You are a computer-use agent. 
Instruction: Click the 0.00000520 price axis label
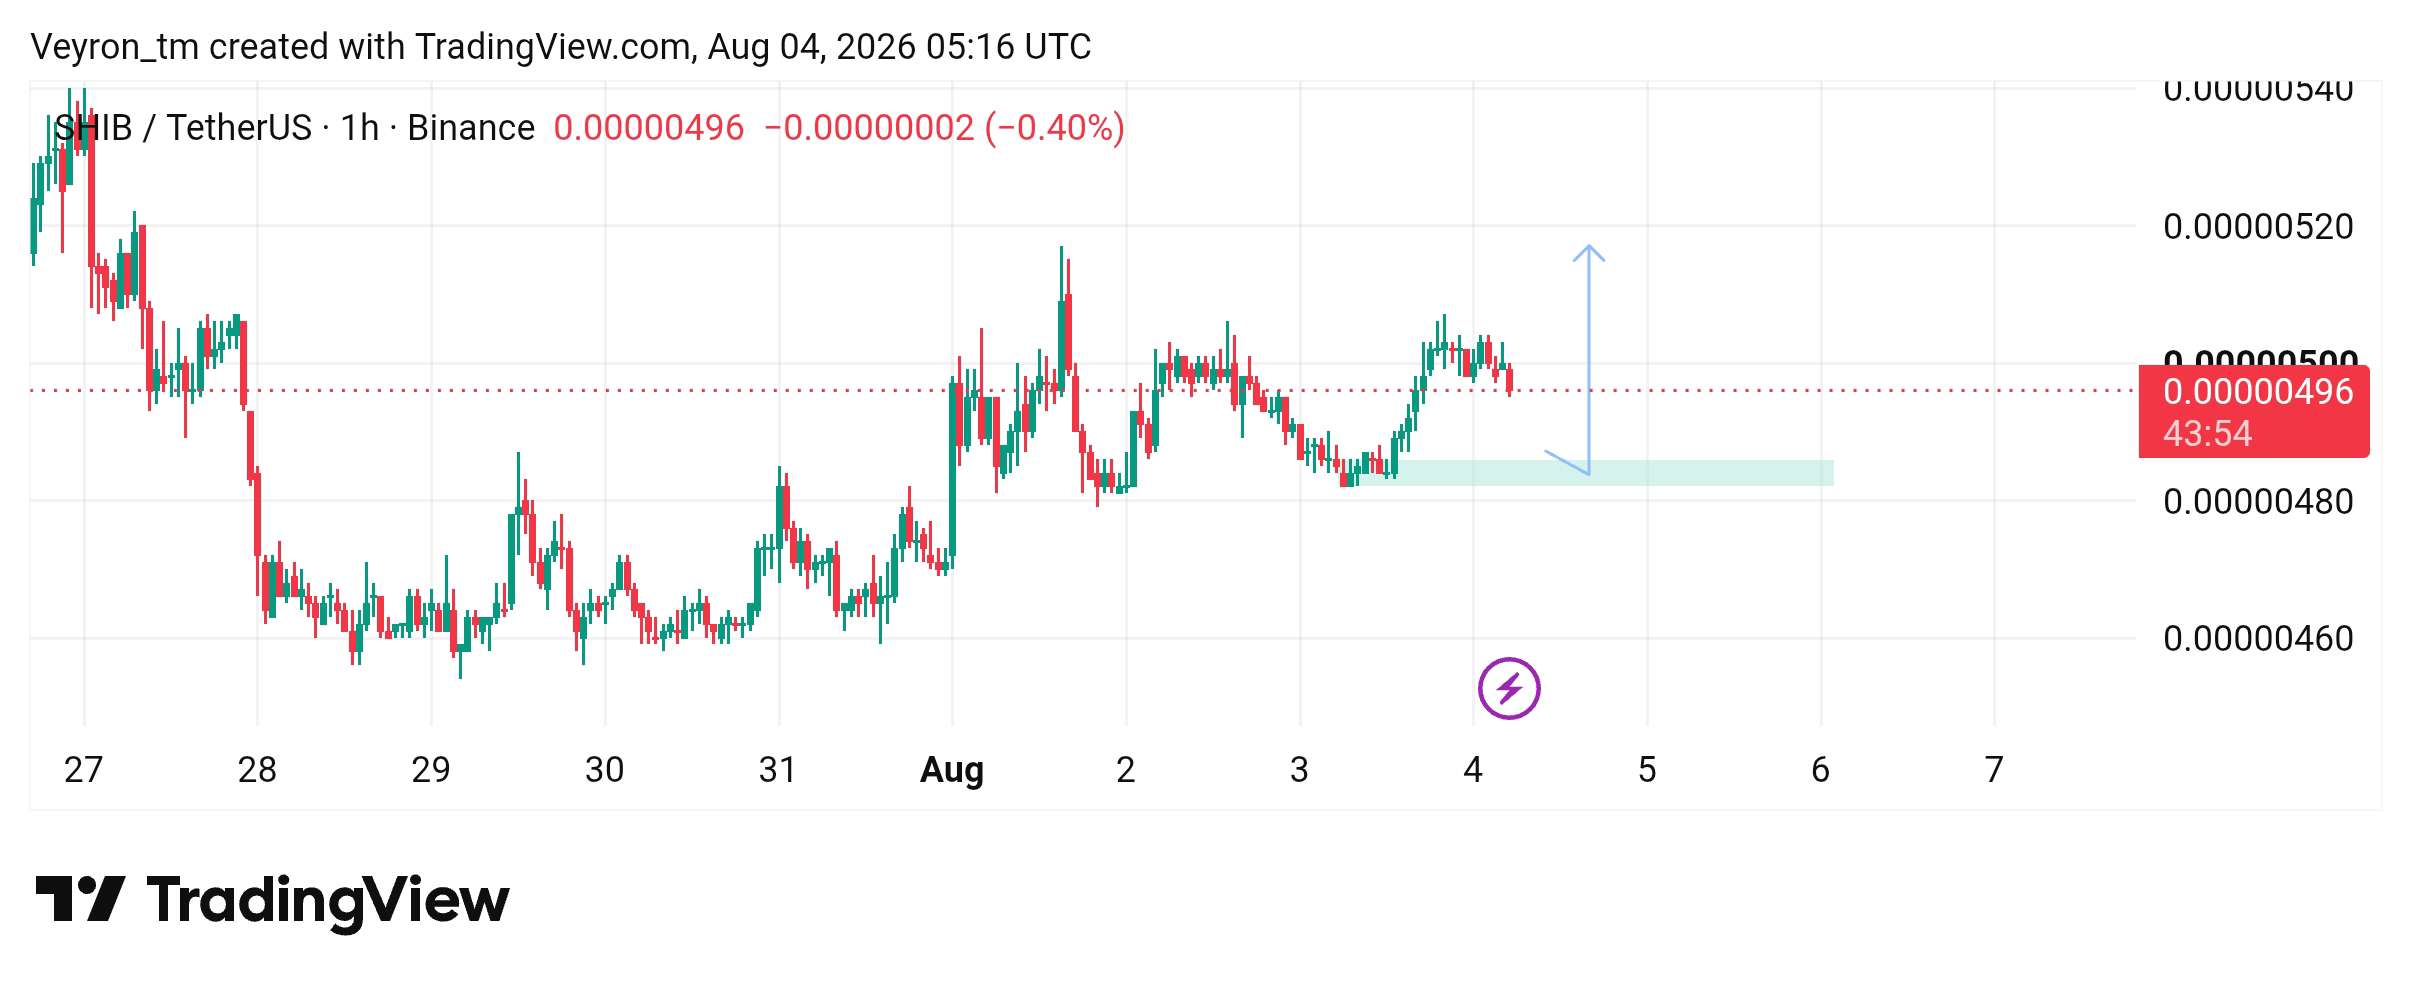pyautogui.click(x=2258, y=227)
